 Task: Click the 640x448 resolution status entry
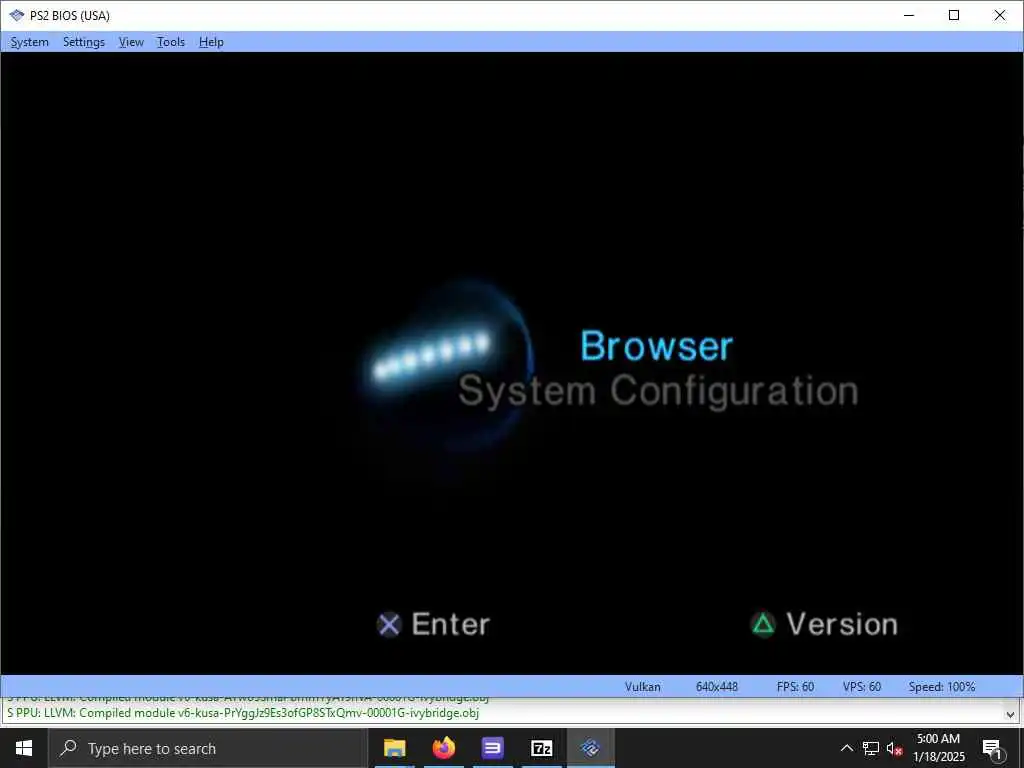click(716, 686)
